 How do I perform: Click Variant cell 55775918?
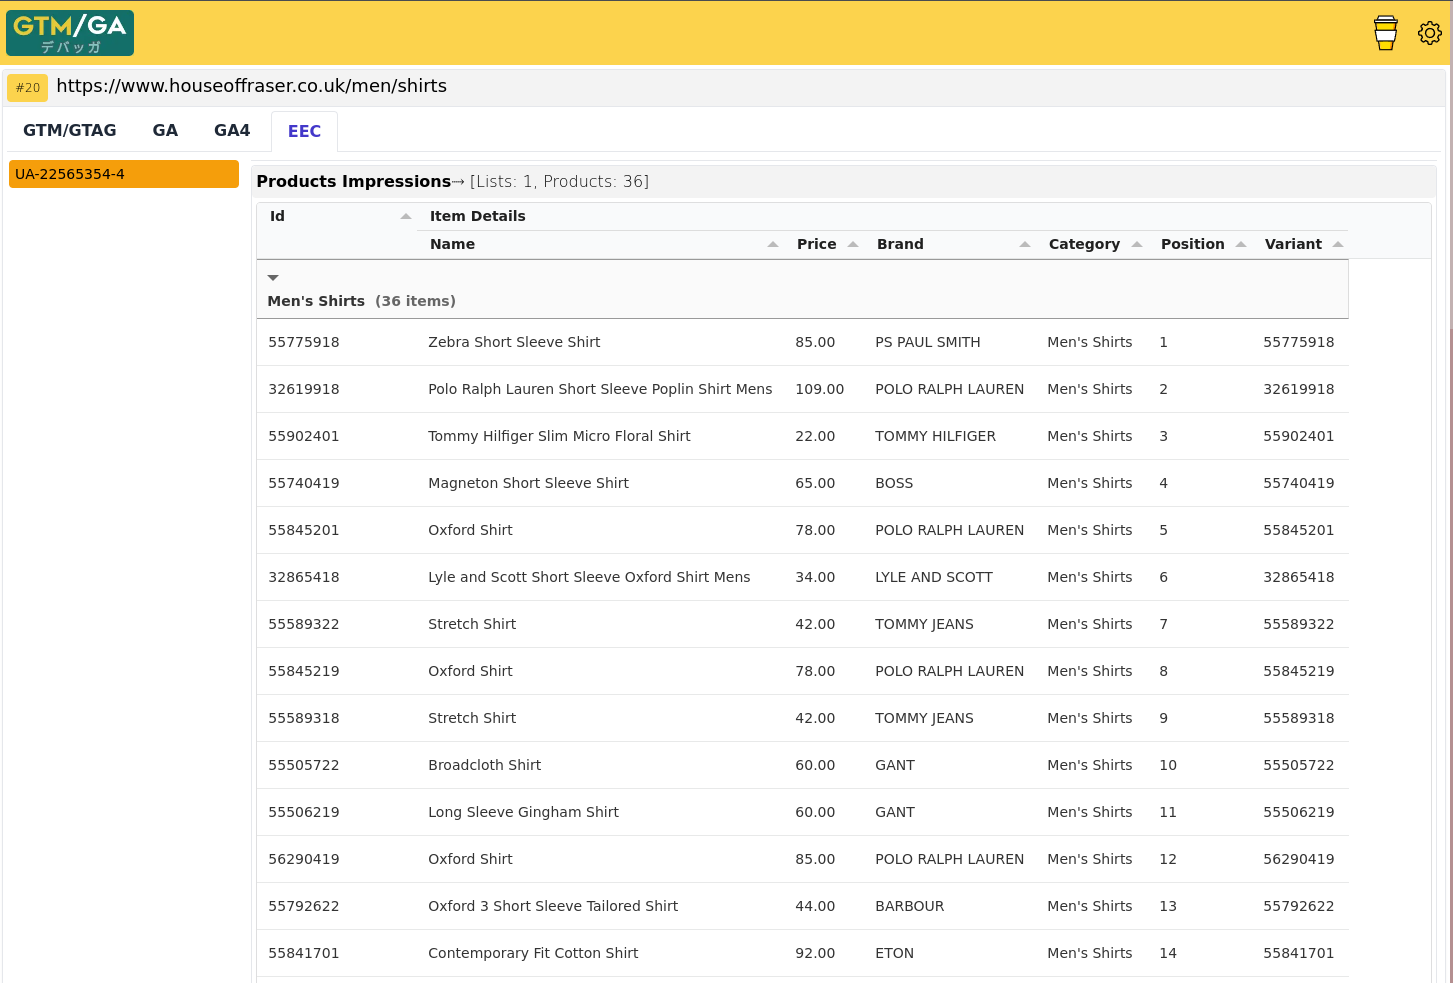coord(1299,342)
